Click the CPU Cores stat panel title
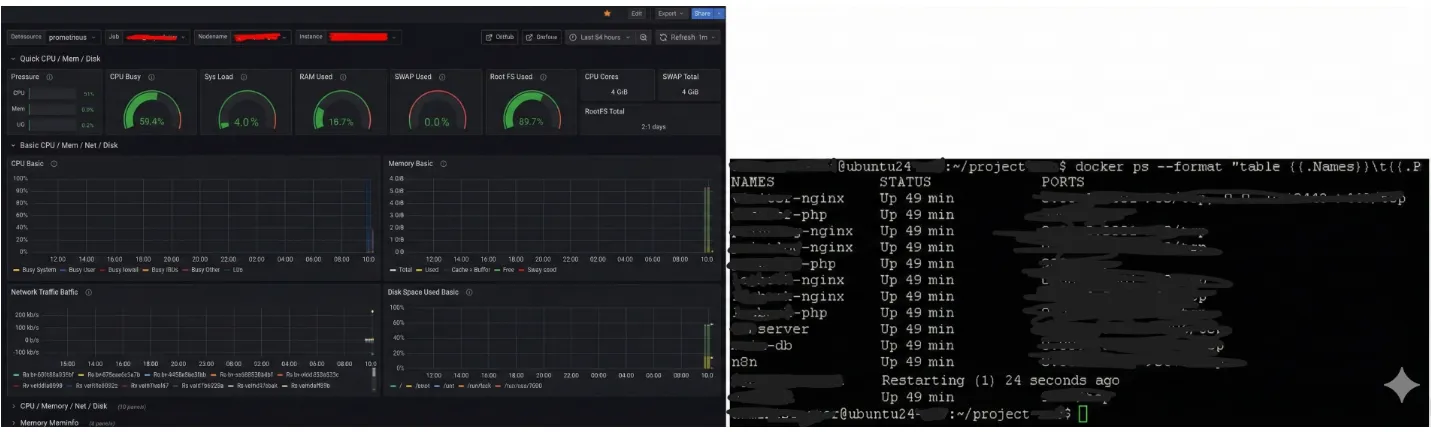The image size is (1431, 432). click(x=603, y=76)
